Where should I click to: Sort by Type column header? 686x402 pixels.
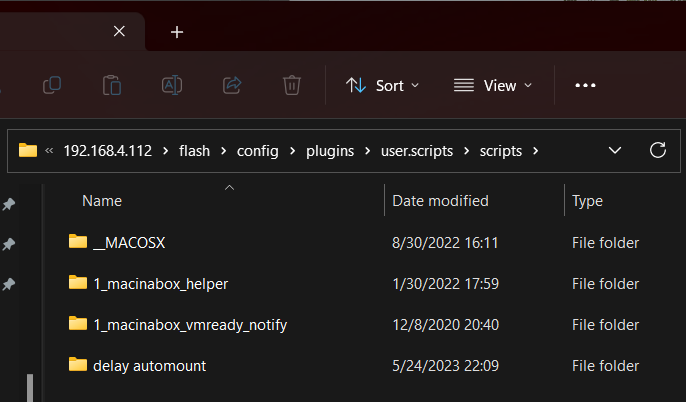(x=587, y=201)
